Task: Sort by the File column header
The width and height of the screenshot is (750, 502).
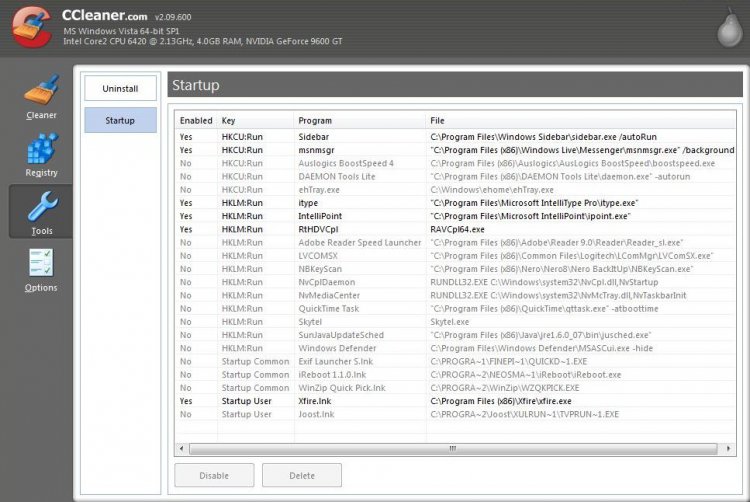Action: [581, 120]
